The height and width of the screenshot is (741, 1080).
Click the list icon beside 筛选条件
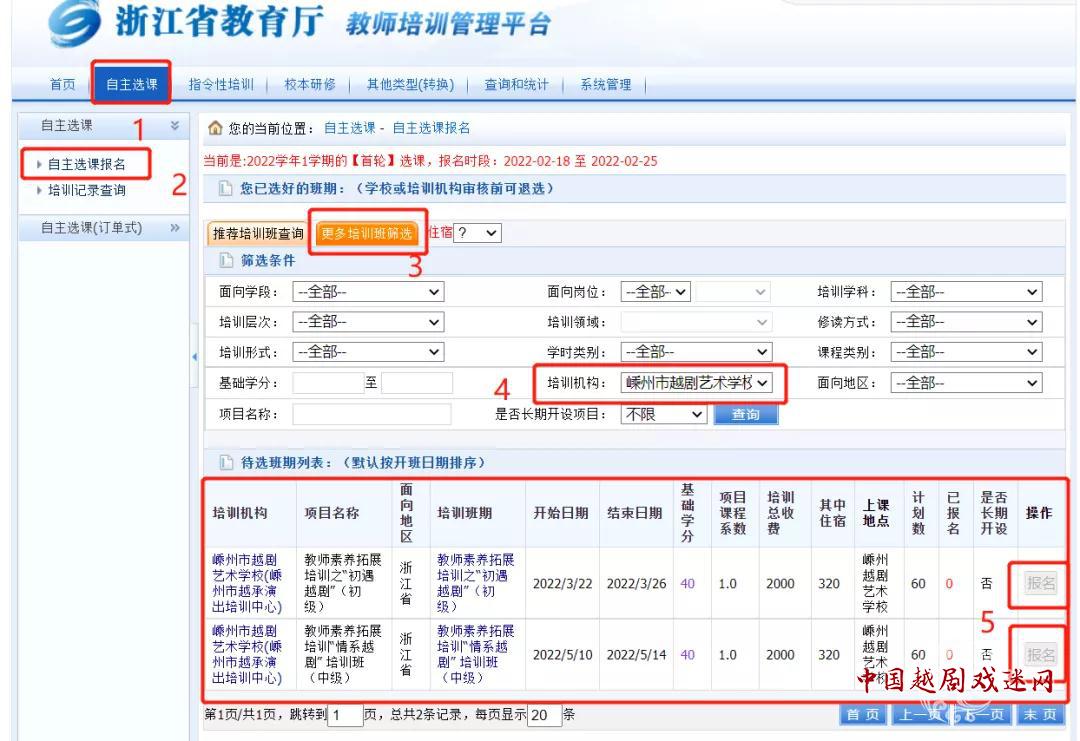point(225,259)
